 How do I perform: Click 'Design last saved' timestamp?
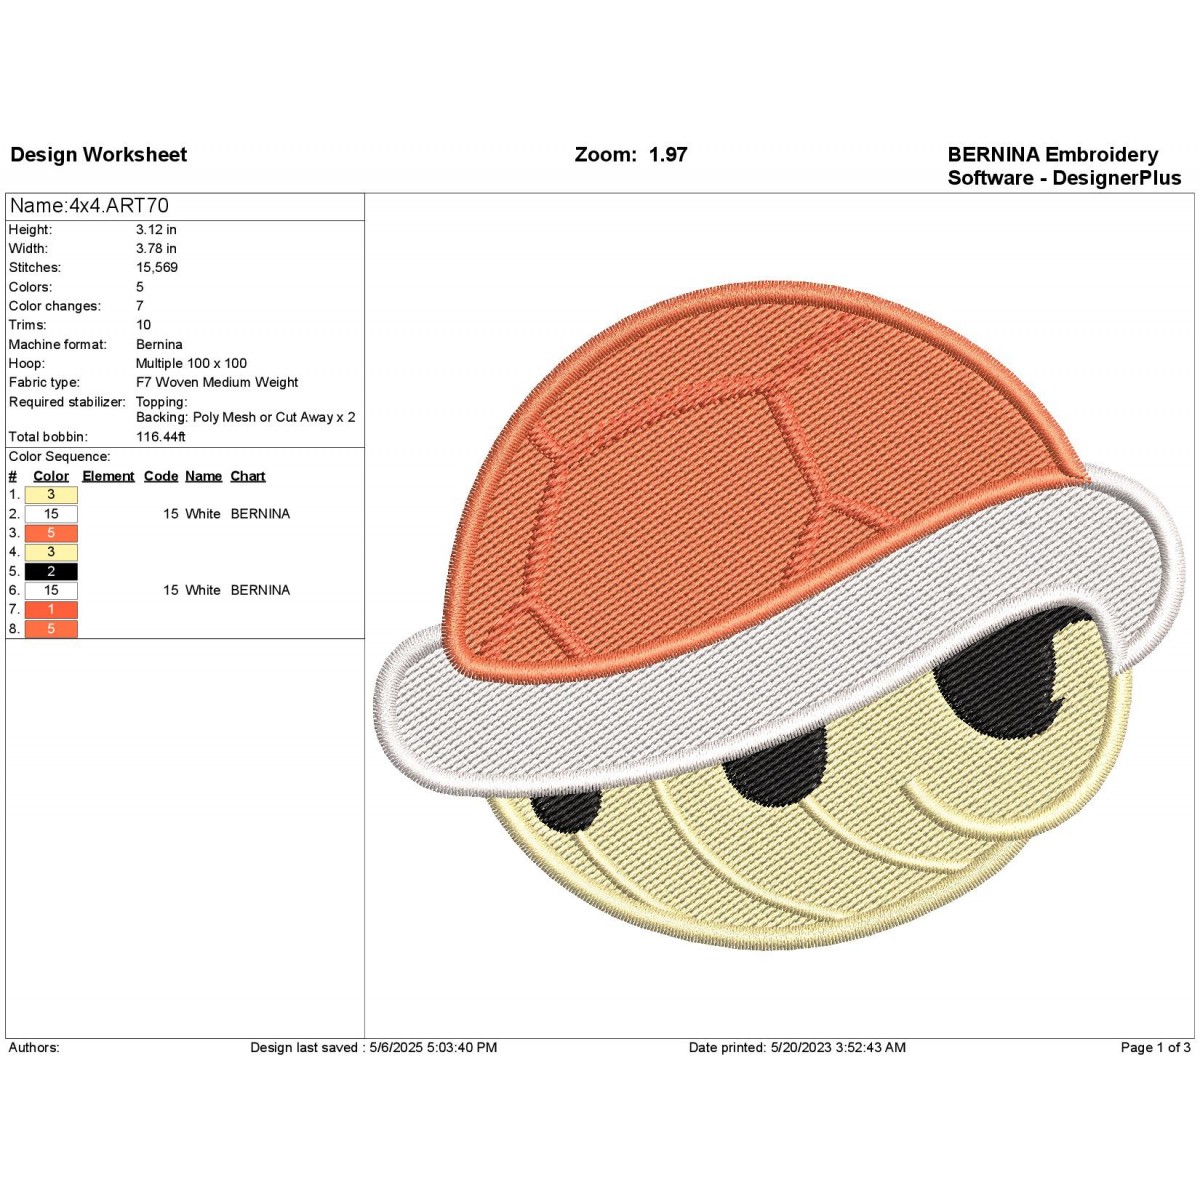(x=374, y=1048)
